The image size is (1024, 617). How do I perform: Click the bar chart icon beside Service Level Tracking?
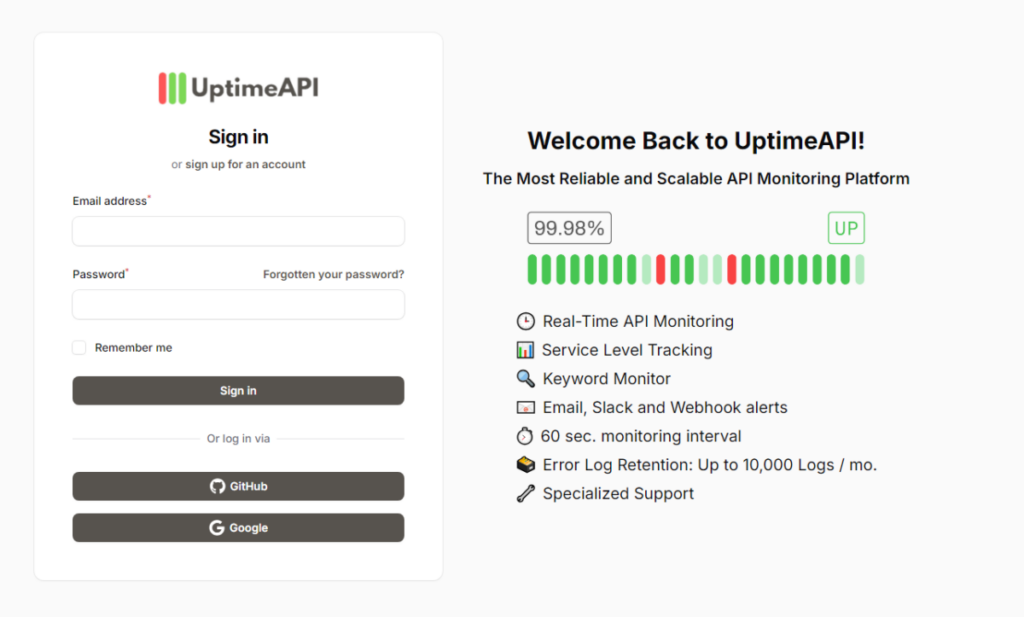pos(525,350)
